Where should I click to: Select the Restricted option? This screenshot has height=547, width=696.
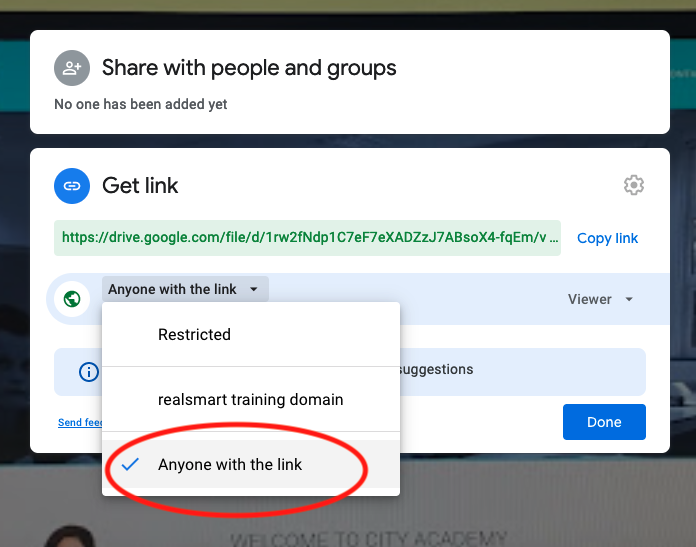[251, 334]
